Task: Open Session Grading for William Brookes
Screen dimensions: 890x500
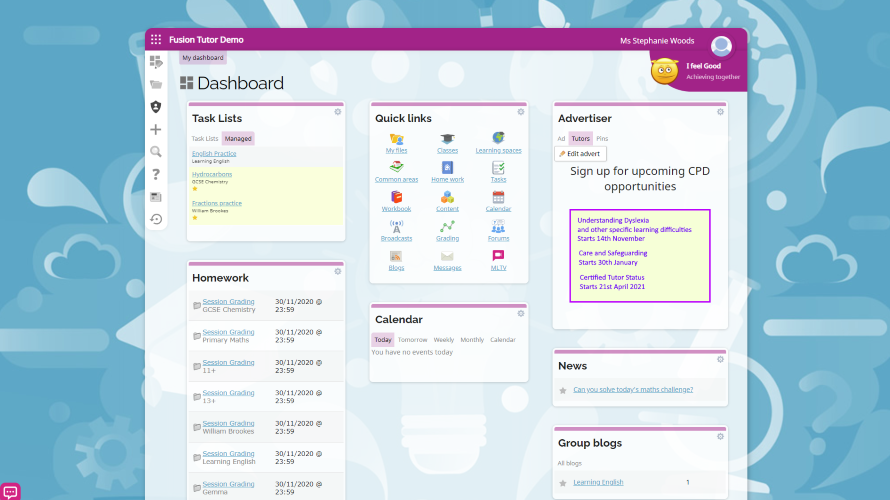Action: (x=228, y=423)
